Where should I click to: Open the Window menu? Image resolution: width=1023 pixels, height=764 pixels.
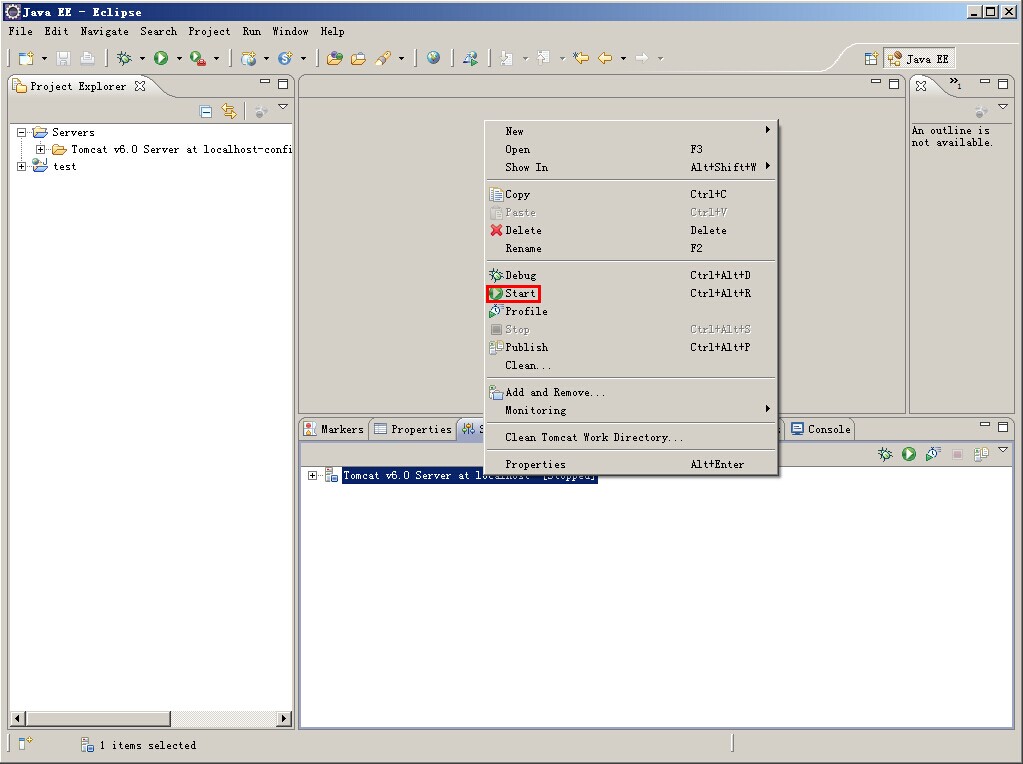point(290,31)
